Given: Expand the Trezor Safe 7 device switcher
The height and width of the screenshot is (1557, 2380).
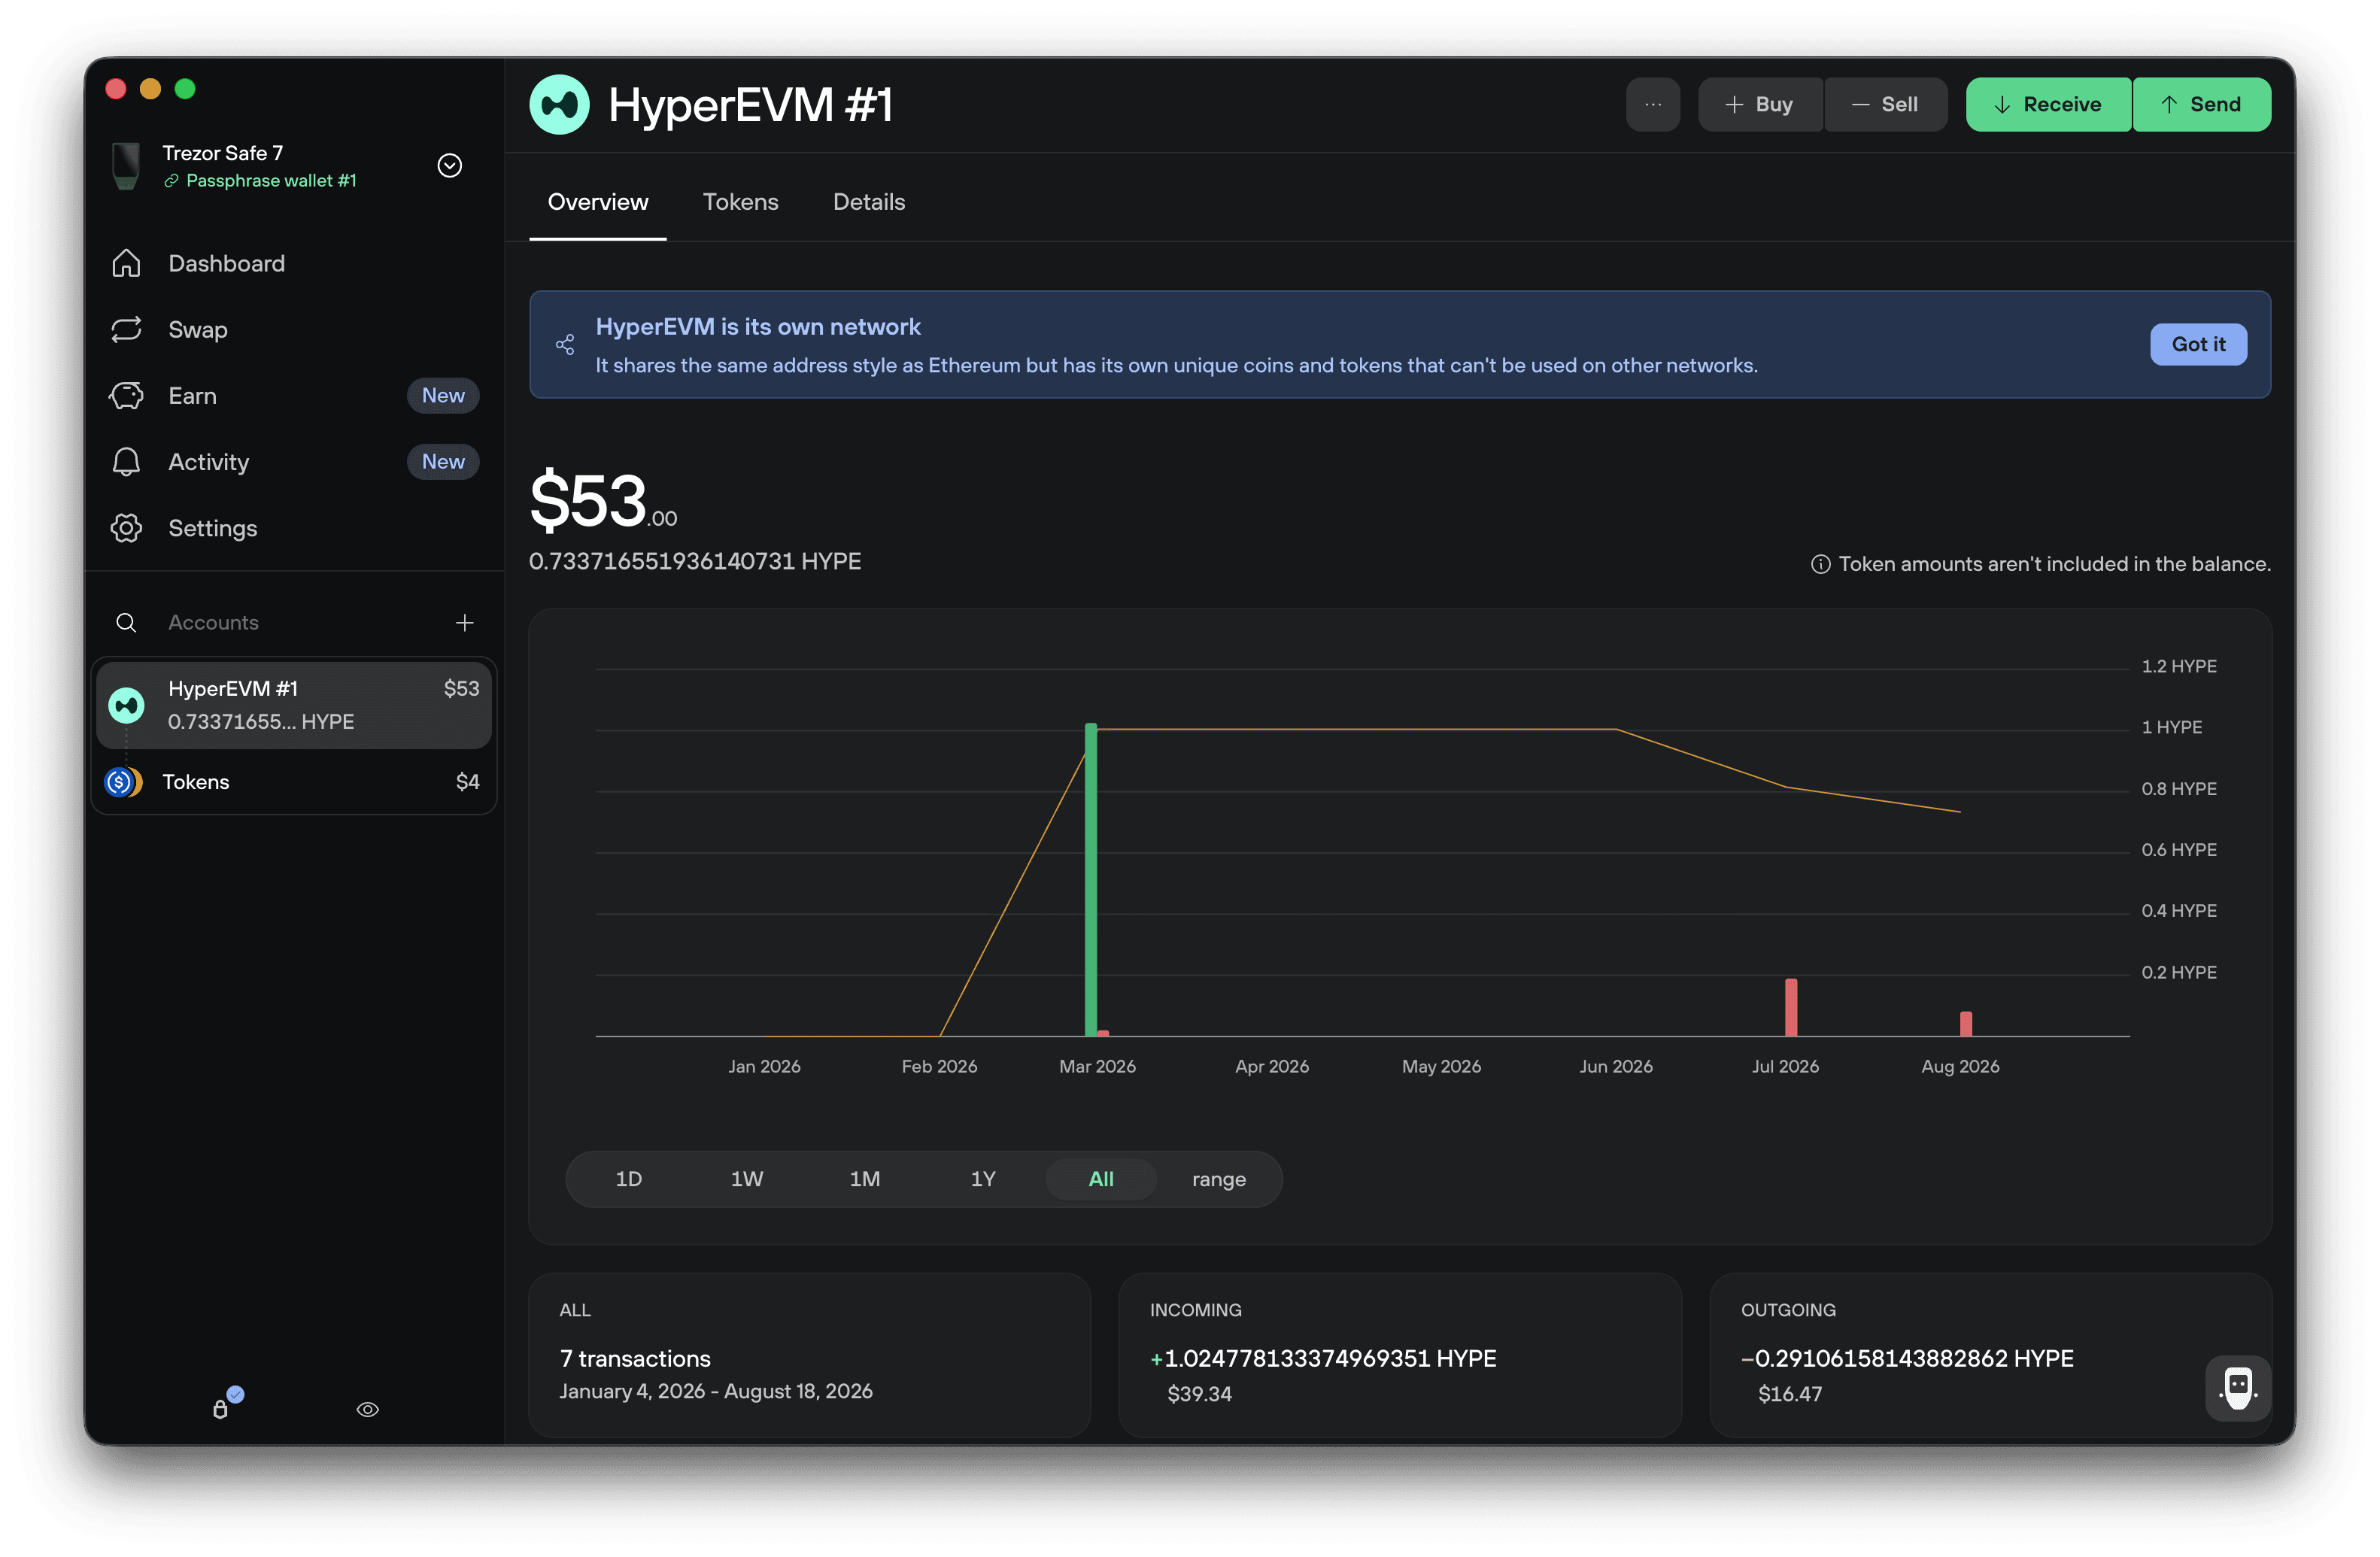Looking at the screenshot, I should [x=449, y=165].
